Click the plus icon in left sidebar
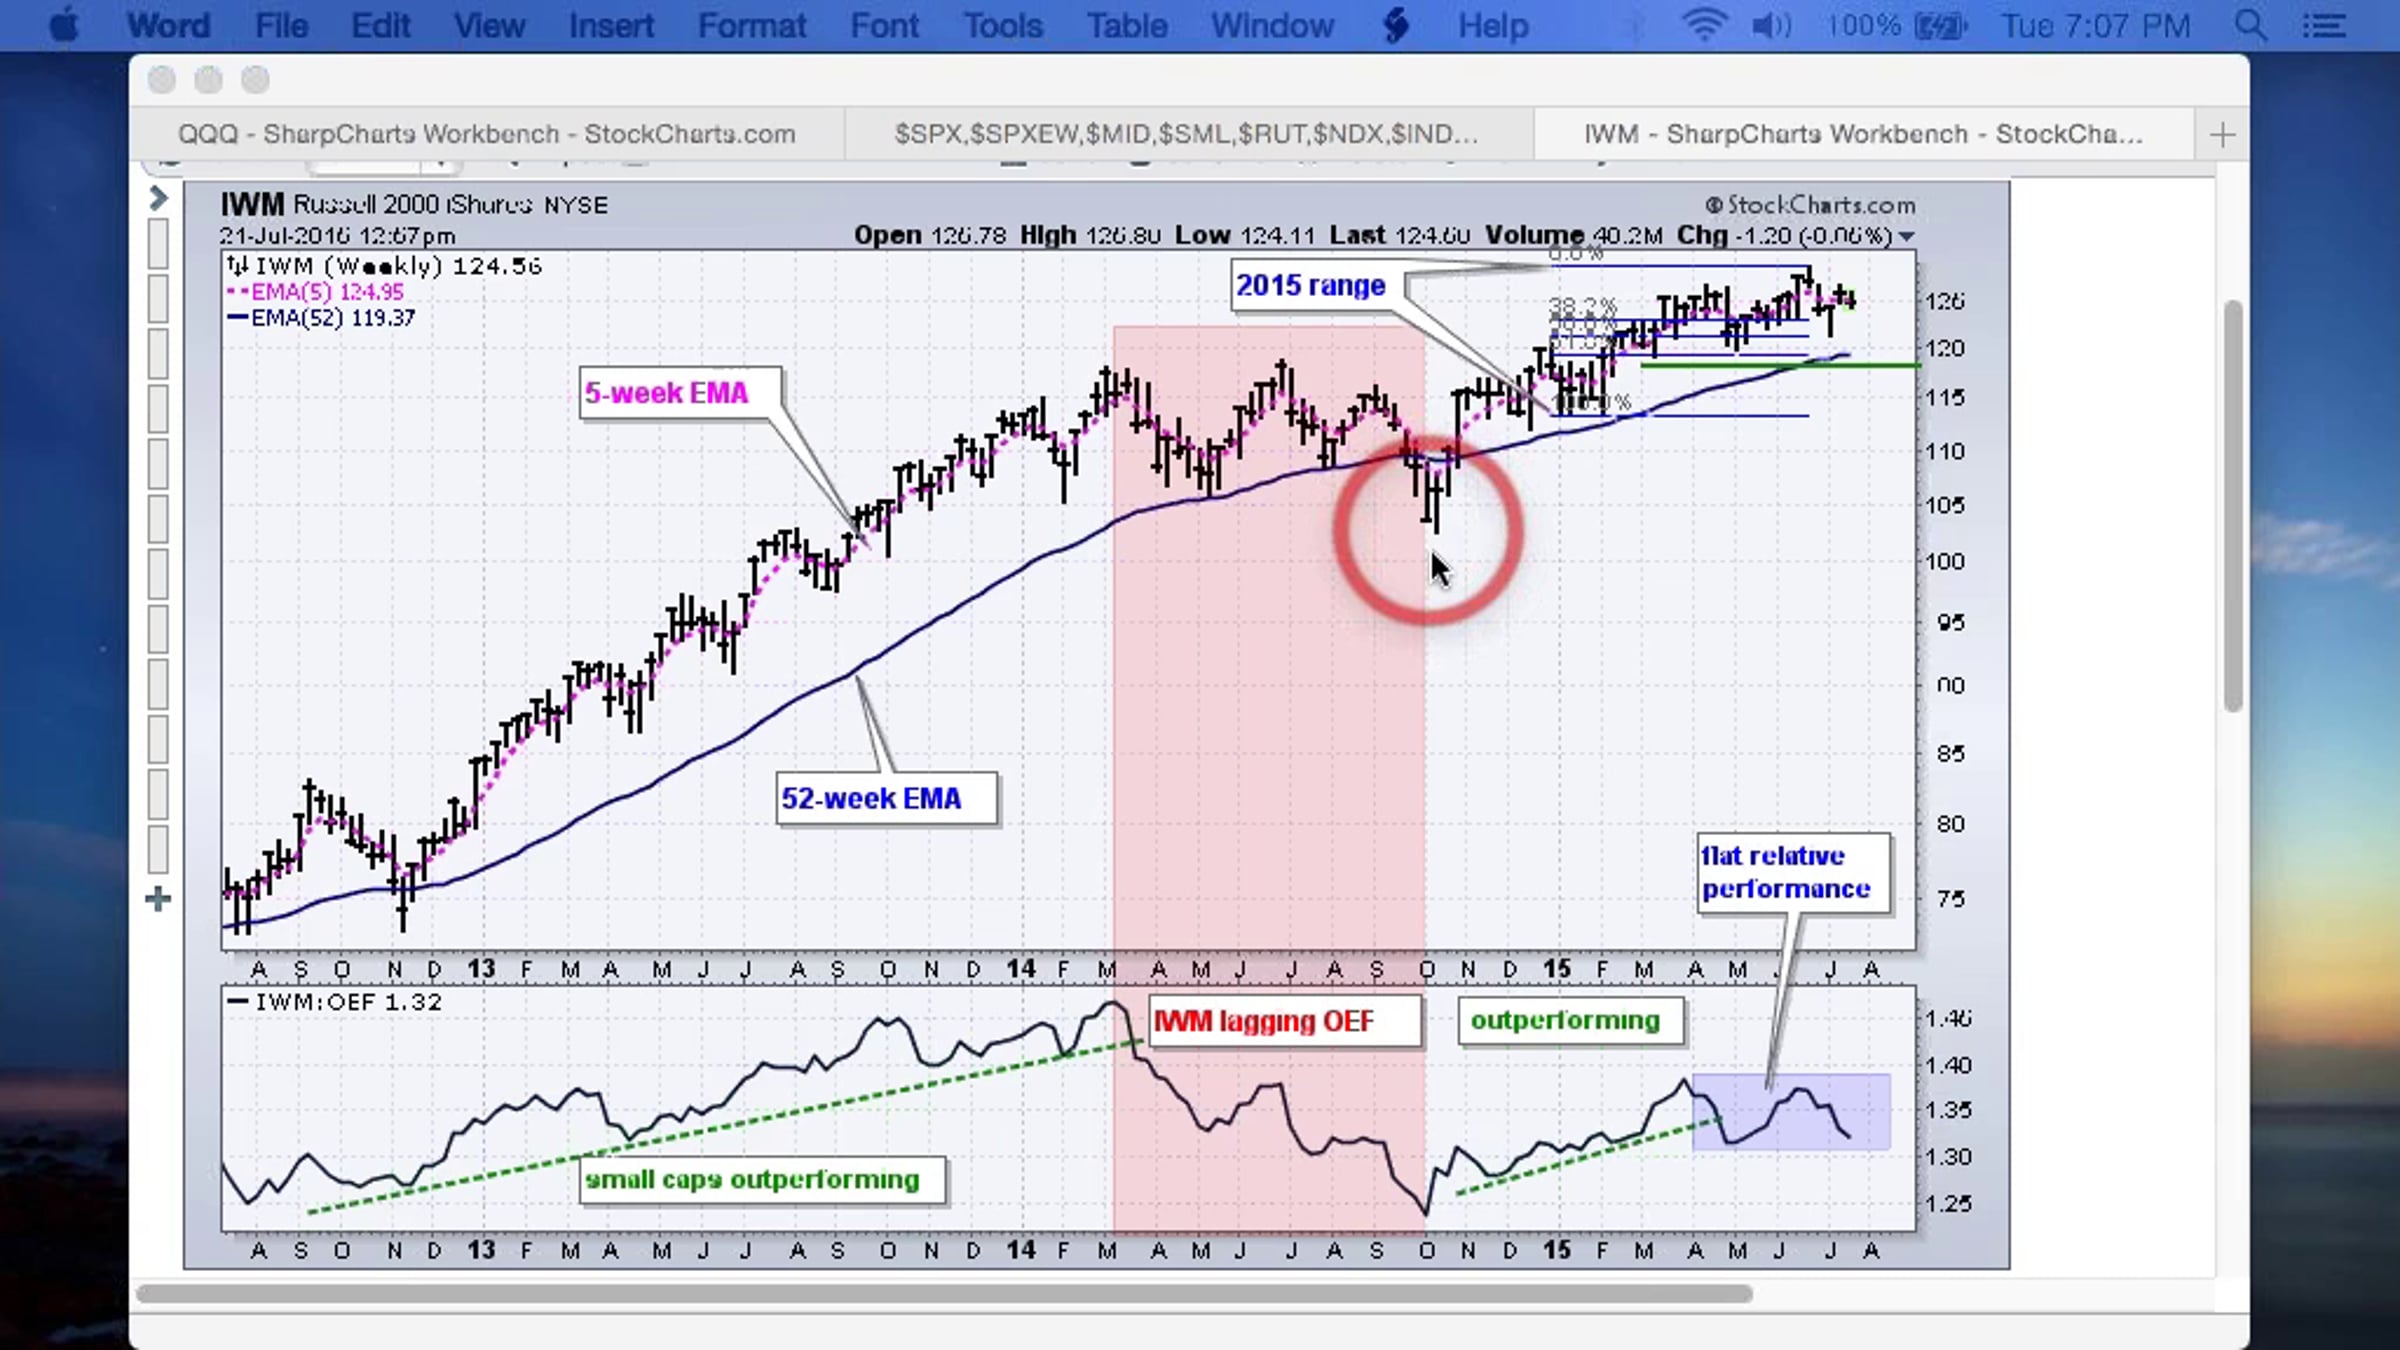 [158, 899]
